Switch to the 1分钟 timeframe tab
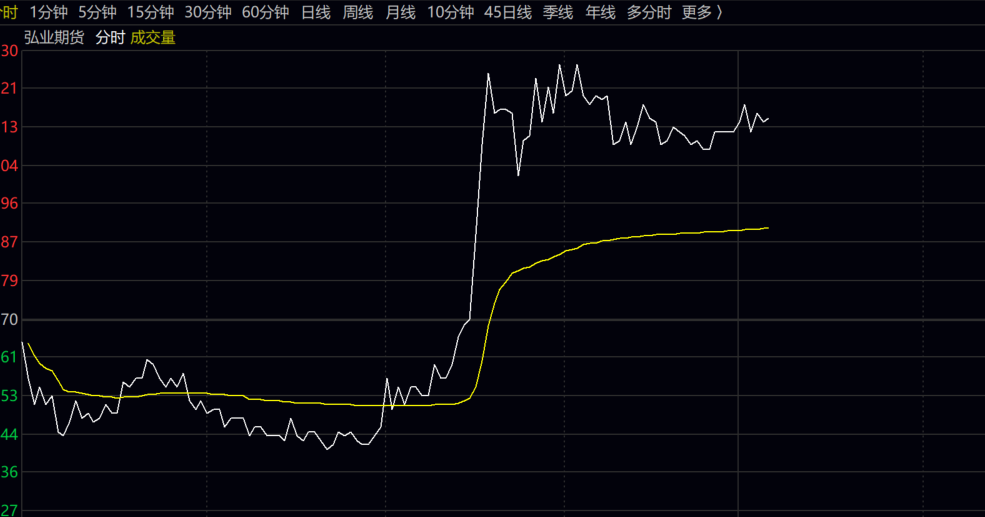Screen dimensions: 985x517 click(48, 13)
